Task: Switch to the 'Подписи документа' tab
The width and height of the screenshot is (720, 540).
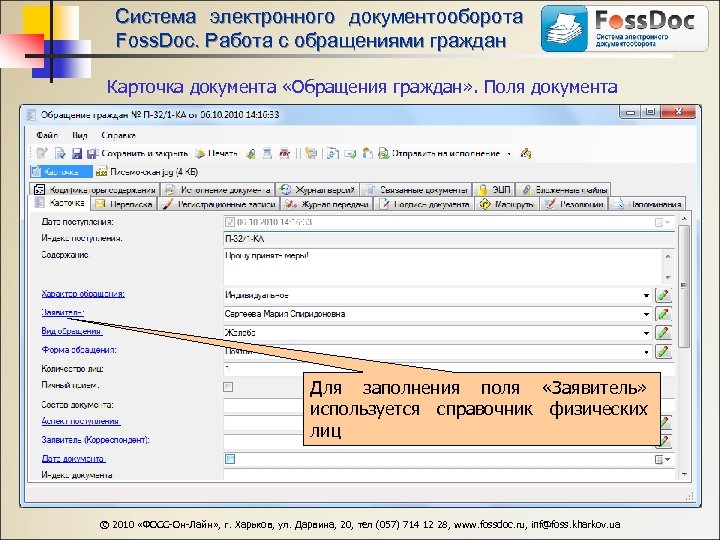Action: pyautogui.click(x=424, y=204)
